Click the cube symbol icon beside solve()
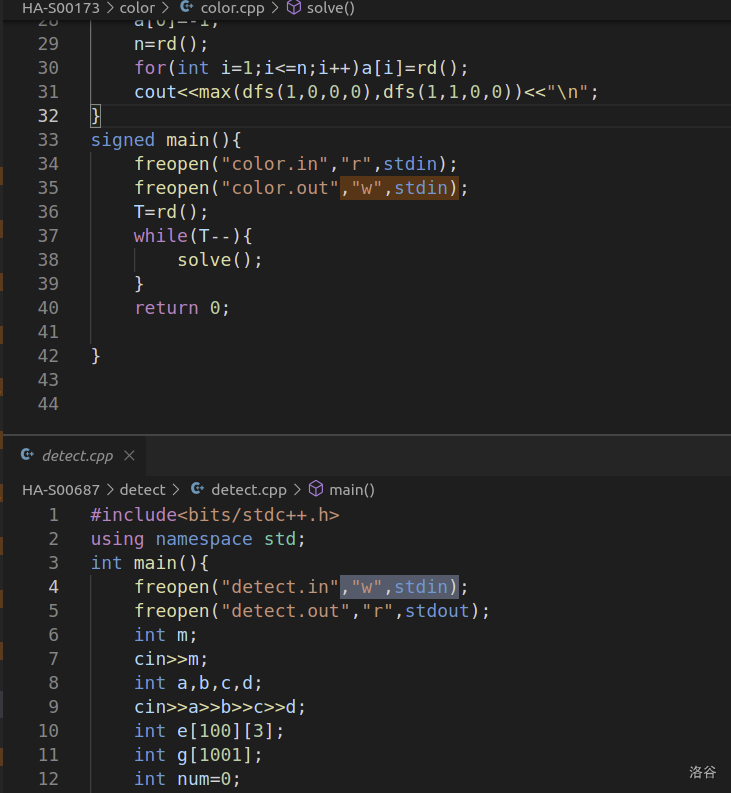 point(294,8)
